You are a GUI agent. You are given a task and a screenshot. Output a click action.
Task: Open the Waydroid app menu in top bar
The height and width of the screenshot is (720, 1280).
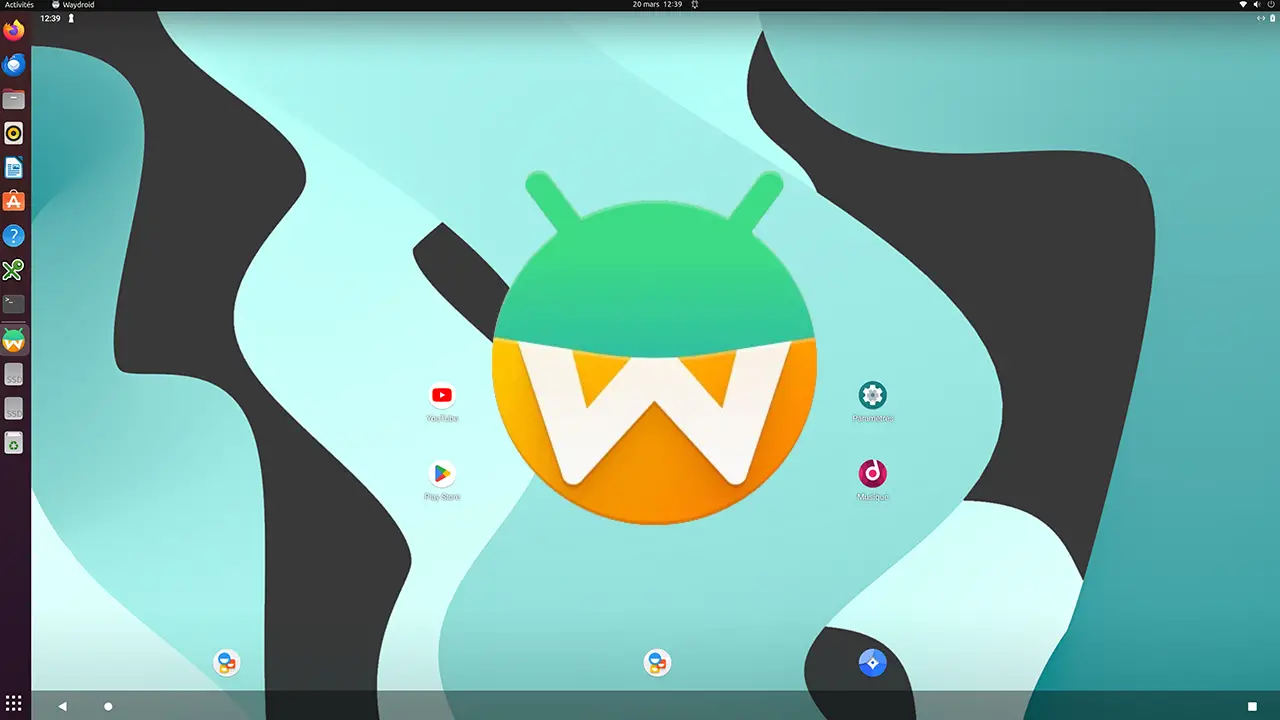pos(73,5)
